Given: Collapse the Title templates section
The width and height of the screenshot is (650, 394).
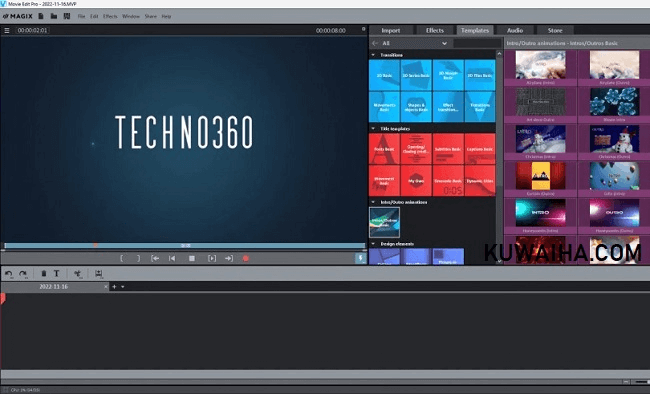Looking at the screenshot, I should click(x=373, y=129).
